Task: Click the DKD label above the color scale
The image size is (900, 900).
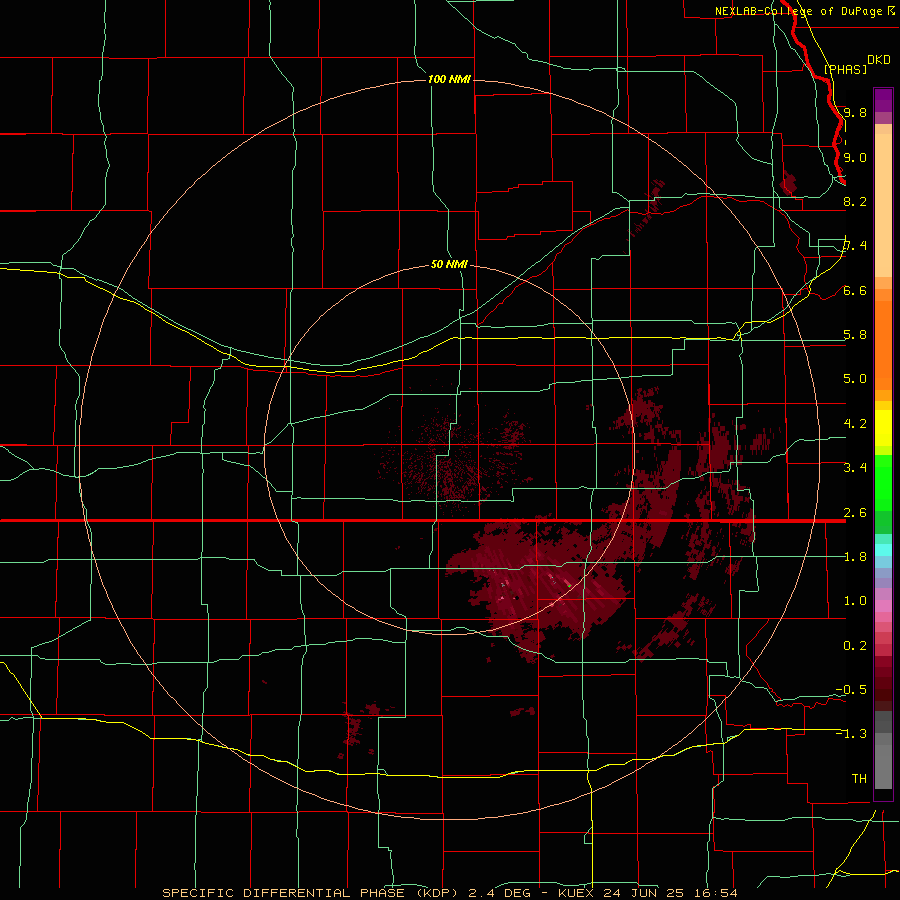Action: 879,59
